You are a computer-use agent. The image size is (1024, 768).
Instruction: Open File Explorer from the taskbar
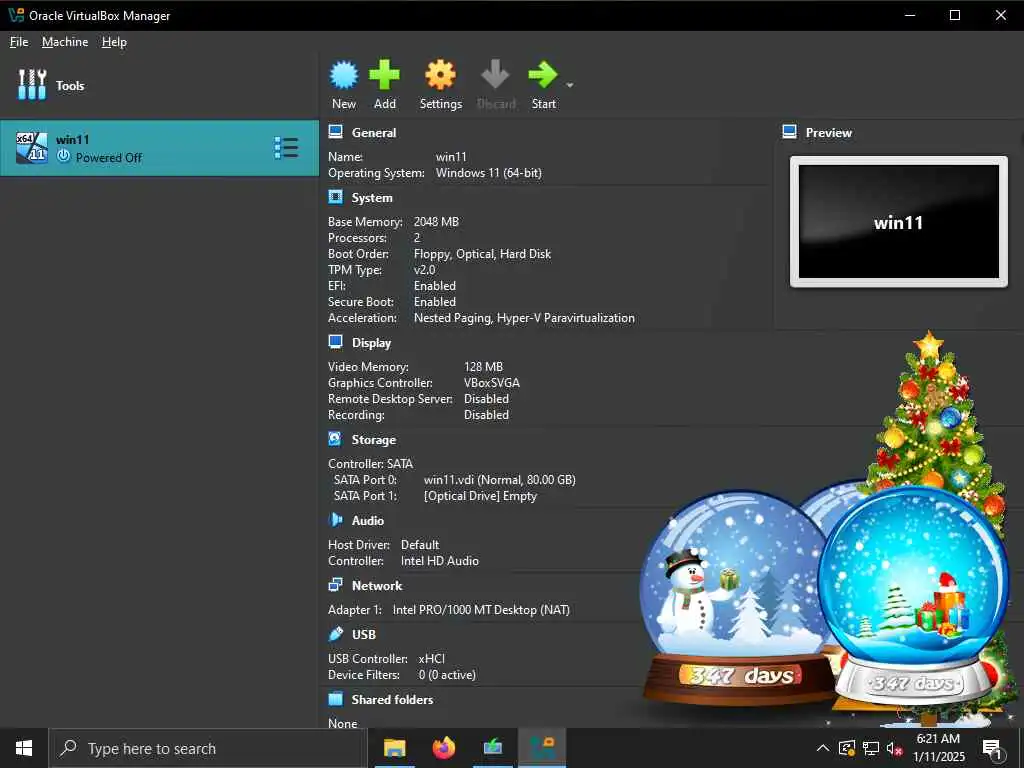[394, 748]
